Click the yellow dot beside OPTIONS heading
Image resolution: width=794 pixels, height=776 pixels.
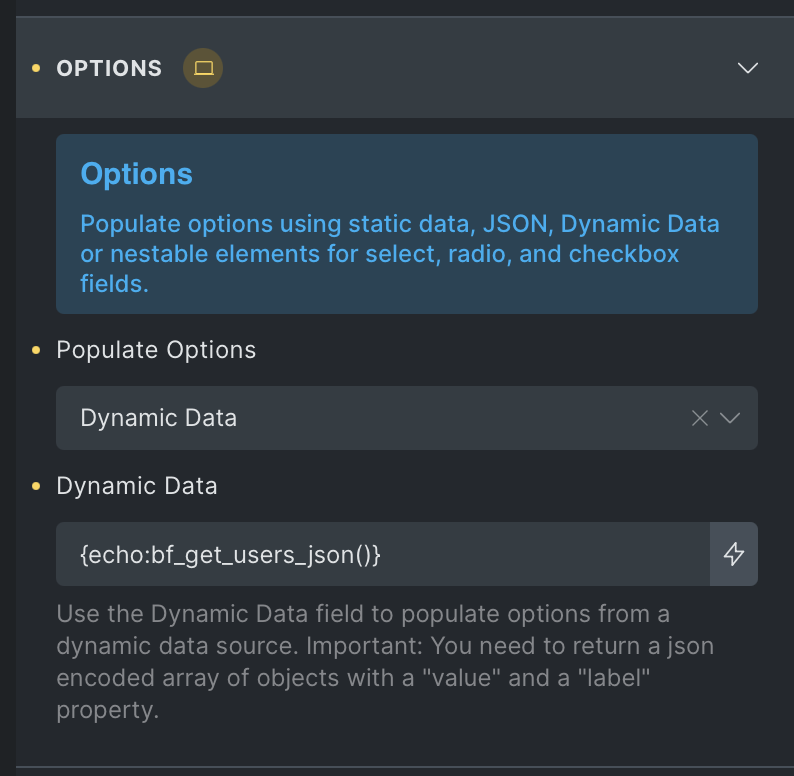point(36,68)
